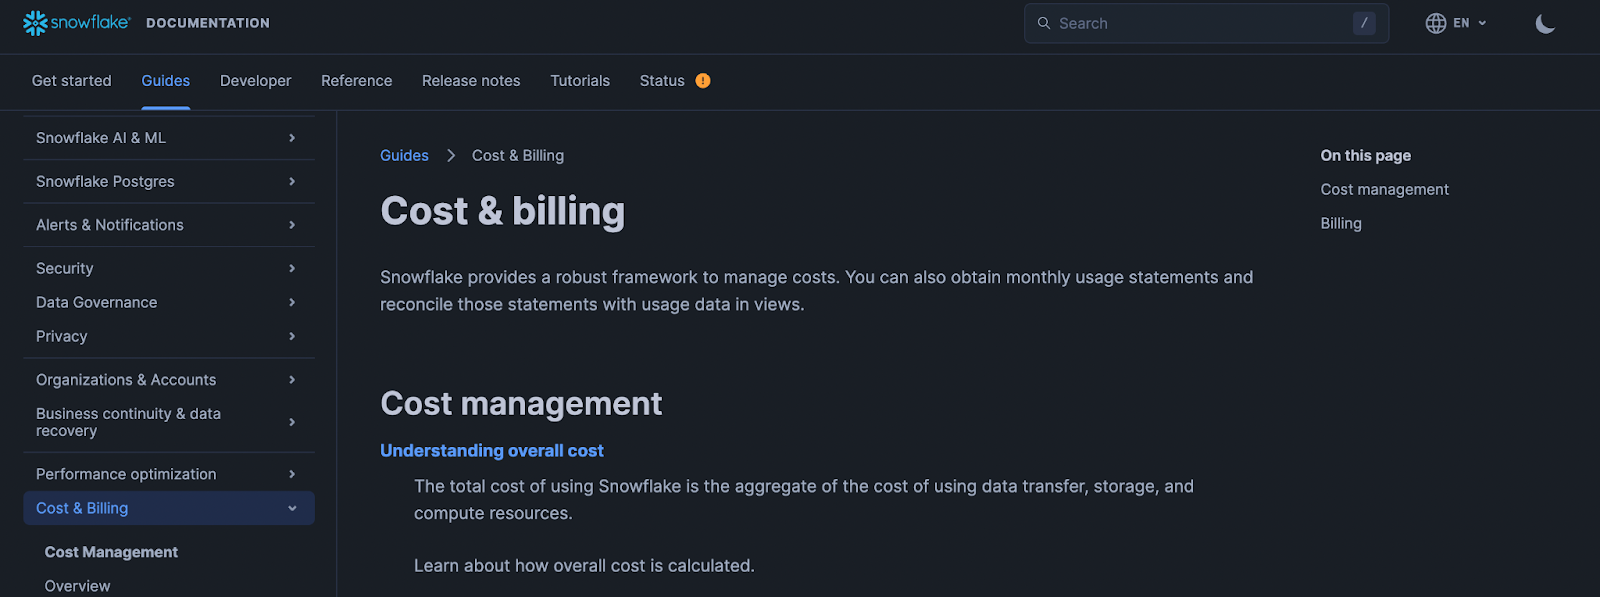
Task: Expand the Snowflake Postgres chevron
Action: pyautogui.click(x=292, y=181)
